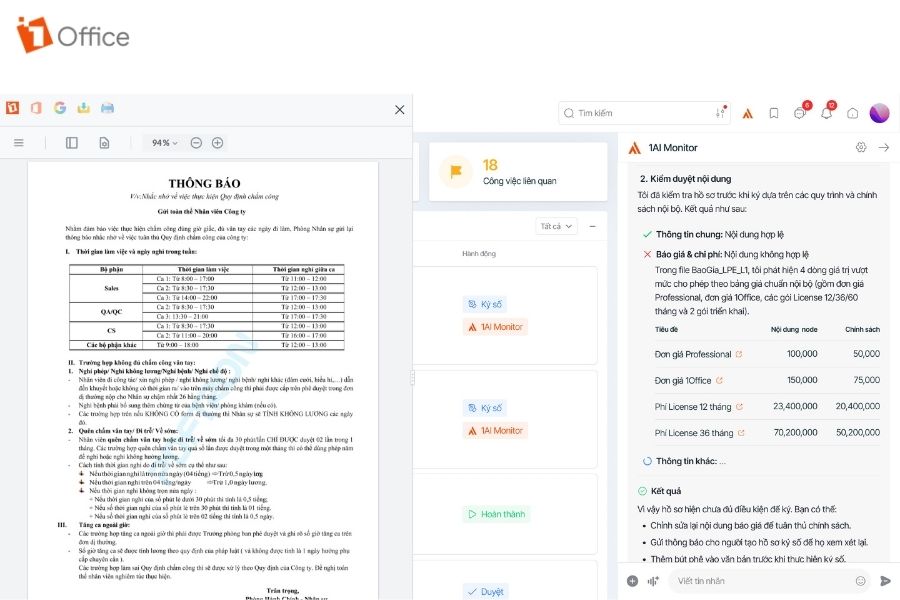900x600 pixels.
Task: Collapse 1AI Monitor panel with arrow
Action: tap(884, 148)
